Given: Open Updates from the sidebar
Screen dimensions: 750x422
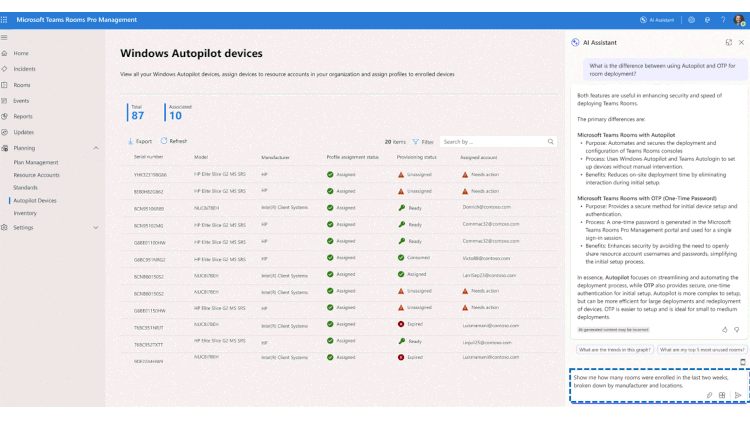Looking at the screenshot, I should pos(23,132).
